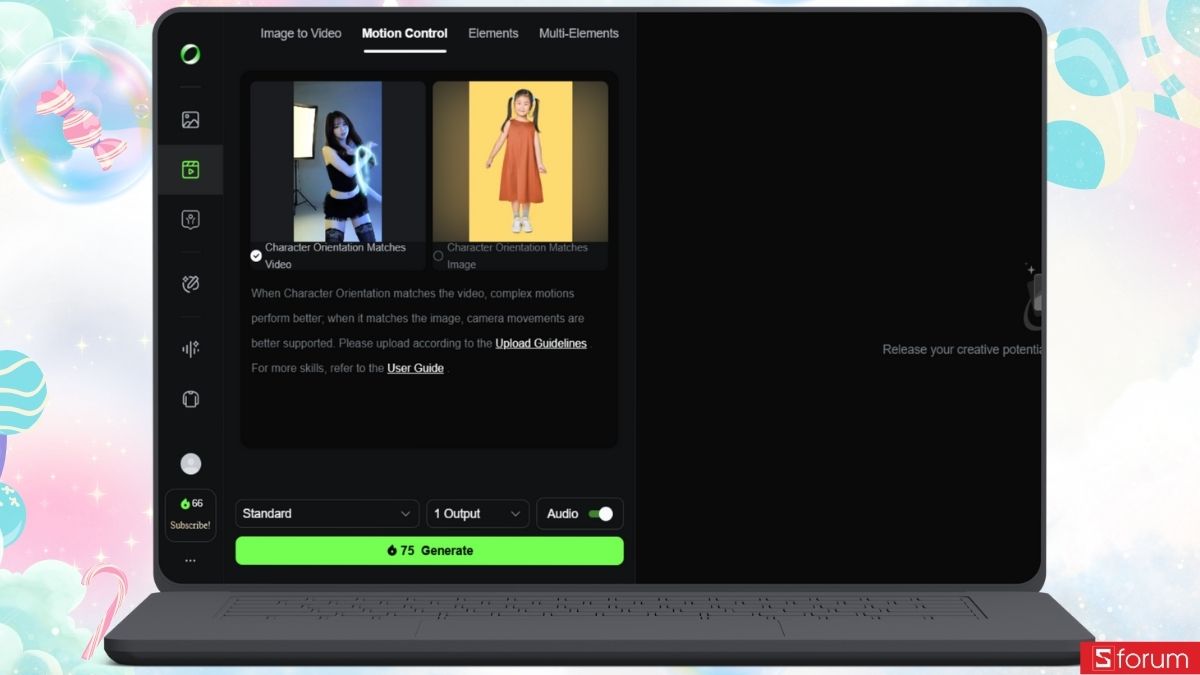Select Character Orientation Matches Image option
The height and width of the screenshot is (675, 1200).
(x=438, y=256)
